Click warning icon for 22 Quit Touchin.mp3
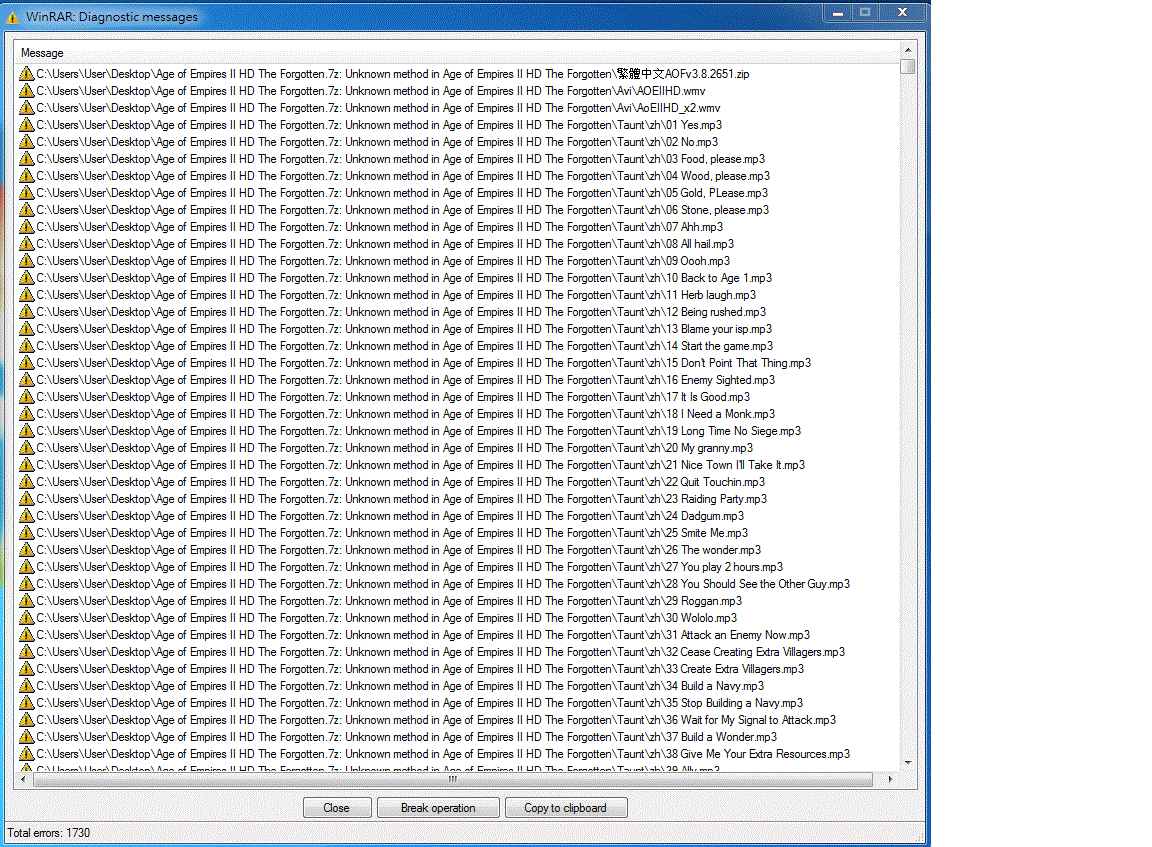 pyautogui.click(x=26, y=481)
